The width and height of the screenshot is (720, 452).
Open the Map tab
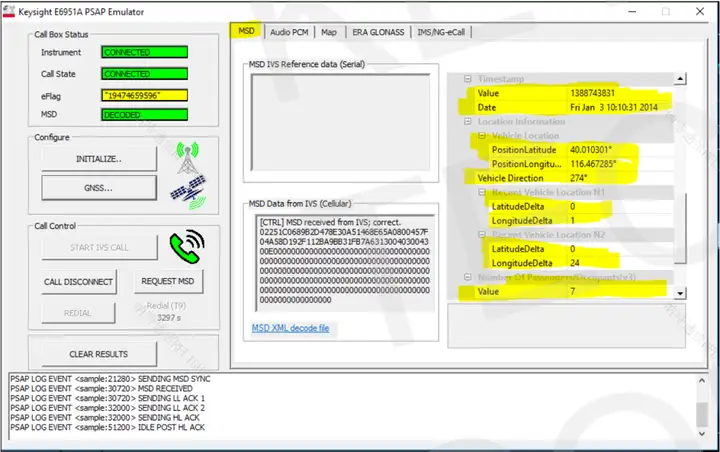(x=329, y=32)
